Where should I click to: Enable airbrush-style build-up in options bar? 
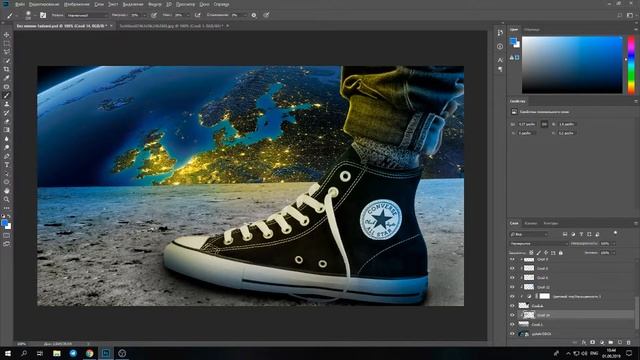pos(197,15)
